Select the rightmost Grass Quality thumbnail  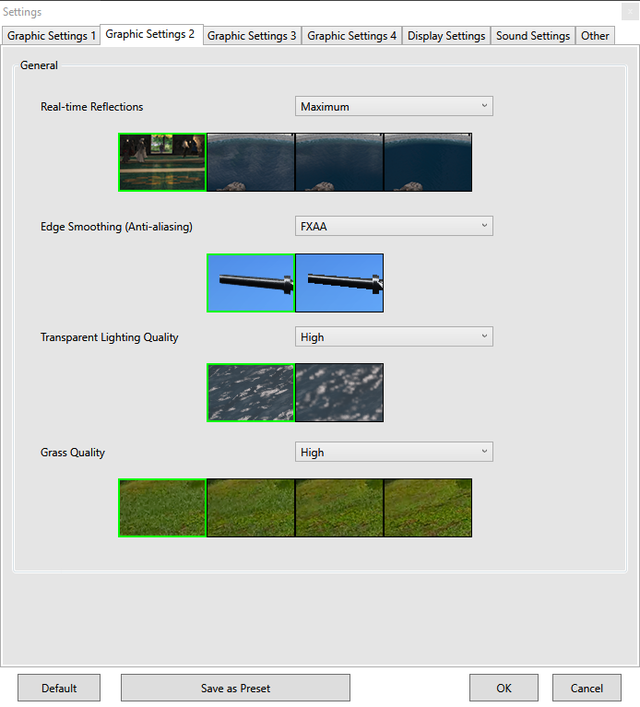click(428, 507)
